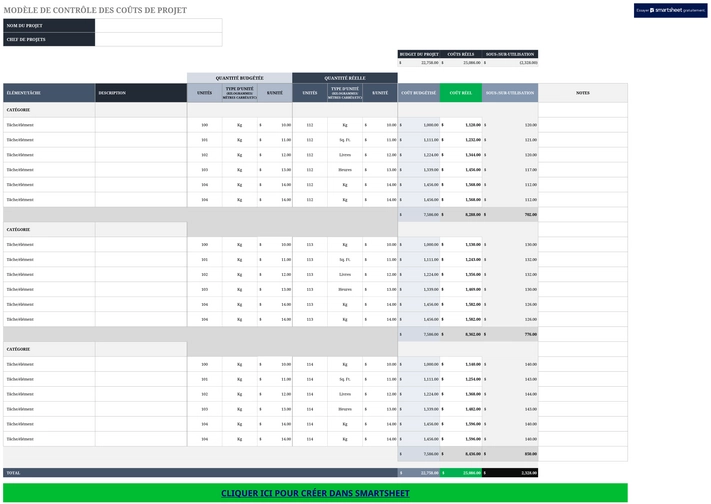Select the empty field next to 'Nom du projet'
The image size is (711, 504).
(x=159, y=25)
